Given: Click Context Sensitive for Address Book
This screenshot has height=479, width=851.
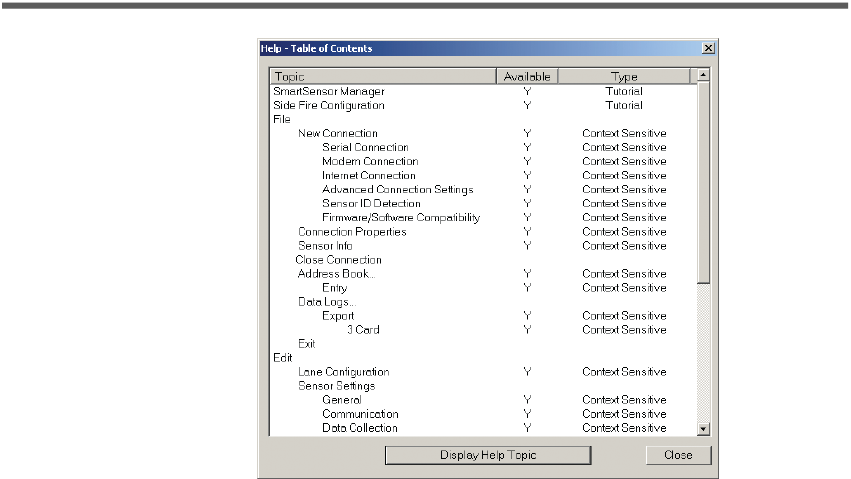Looking at the screenshot, I should point(624,274).
